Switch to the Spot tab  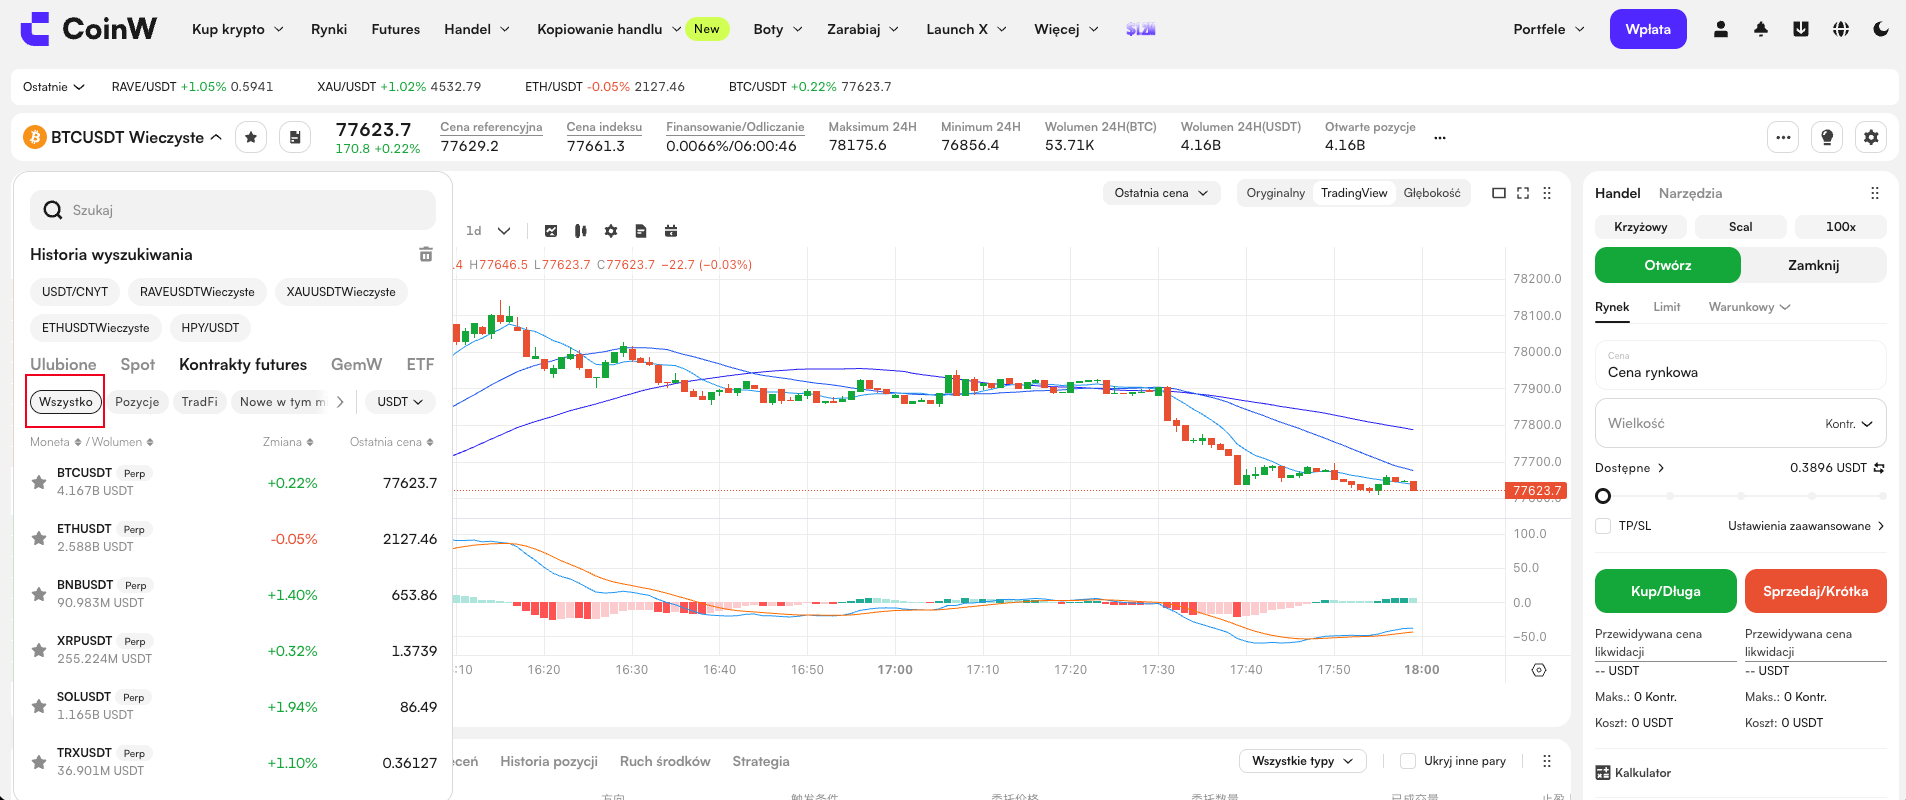pos(138,365)
